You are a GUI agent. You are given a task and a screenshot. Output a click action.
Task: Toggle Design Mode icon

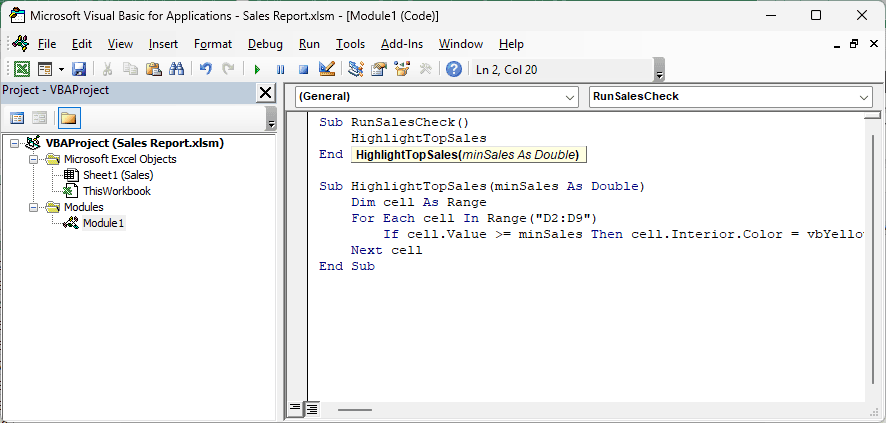(327, 69)
